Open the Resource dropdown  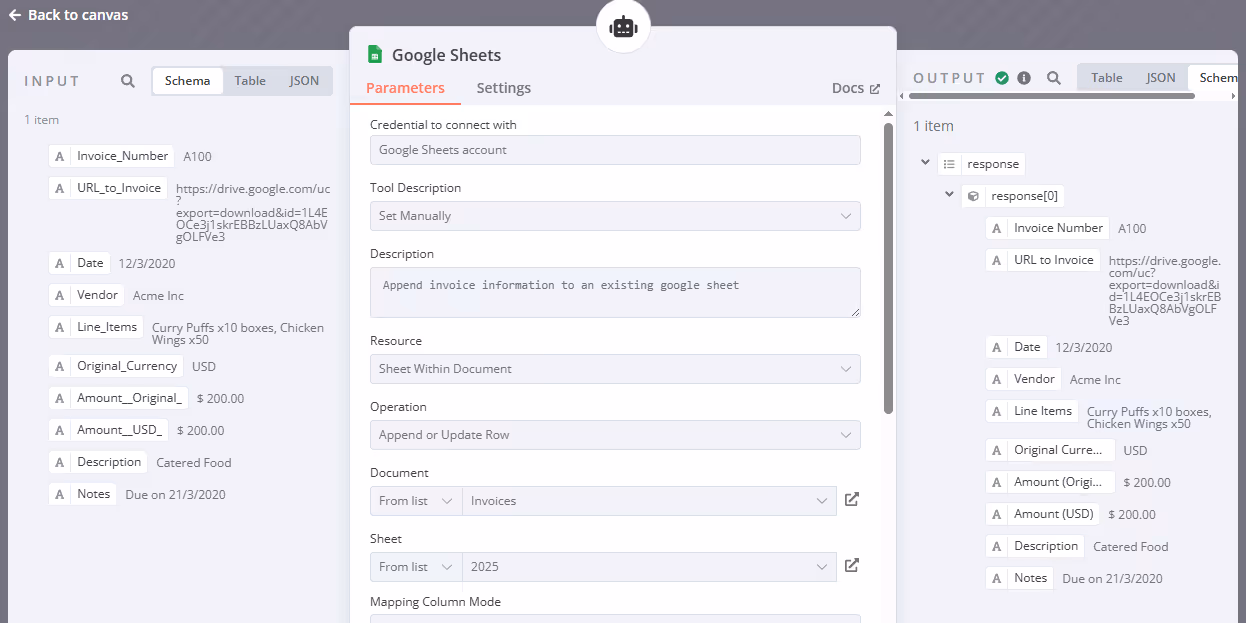pos(615,369)
